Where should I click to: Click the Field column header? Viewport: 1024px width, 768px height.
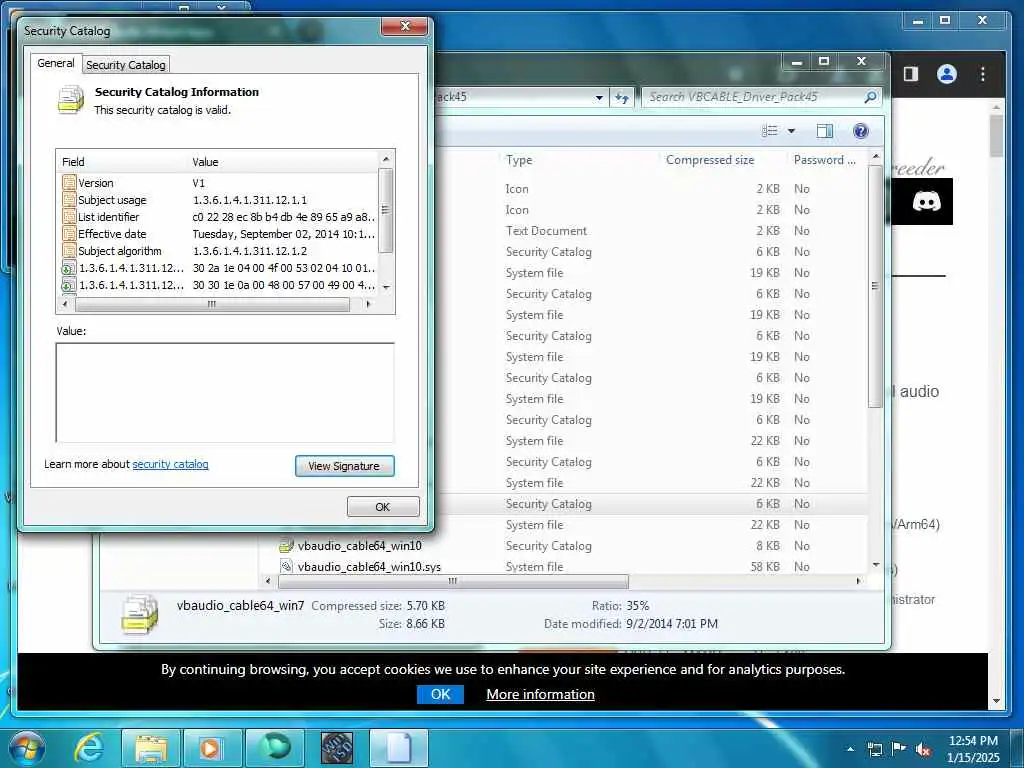tap(123, 162)
